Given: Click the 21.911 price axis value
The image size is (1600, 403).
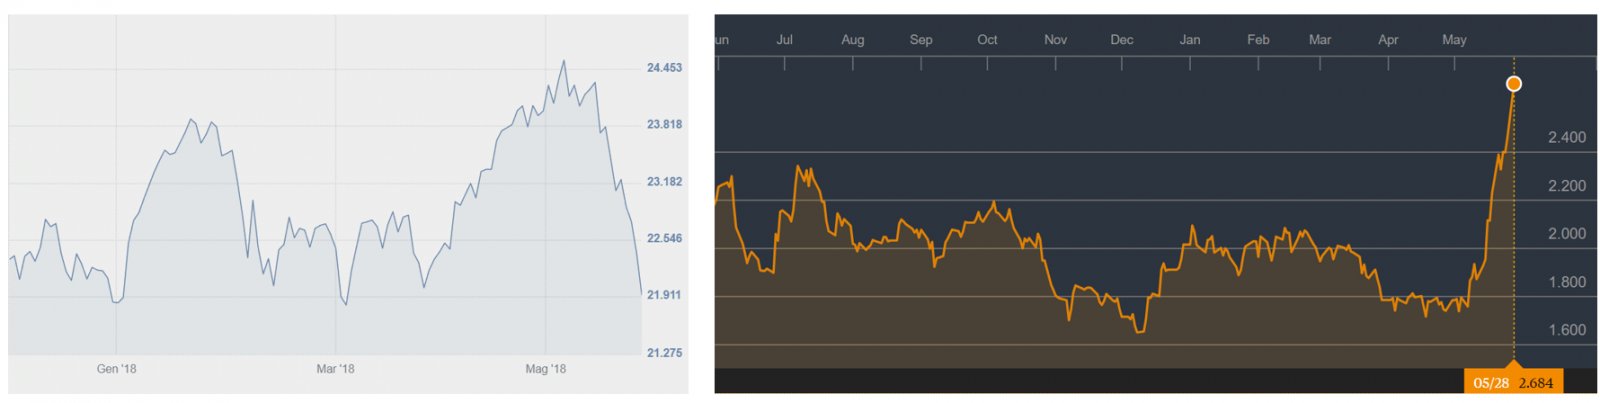Looking at the screenshot, I should click(664, 295).
